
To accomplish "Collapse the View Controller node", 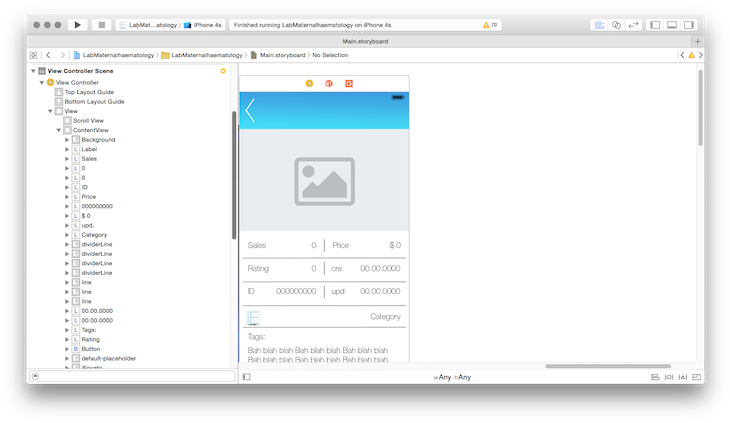I will pos(41,82).
